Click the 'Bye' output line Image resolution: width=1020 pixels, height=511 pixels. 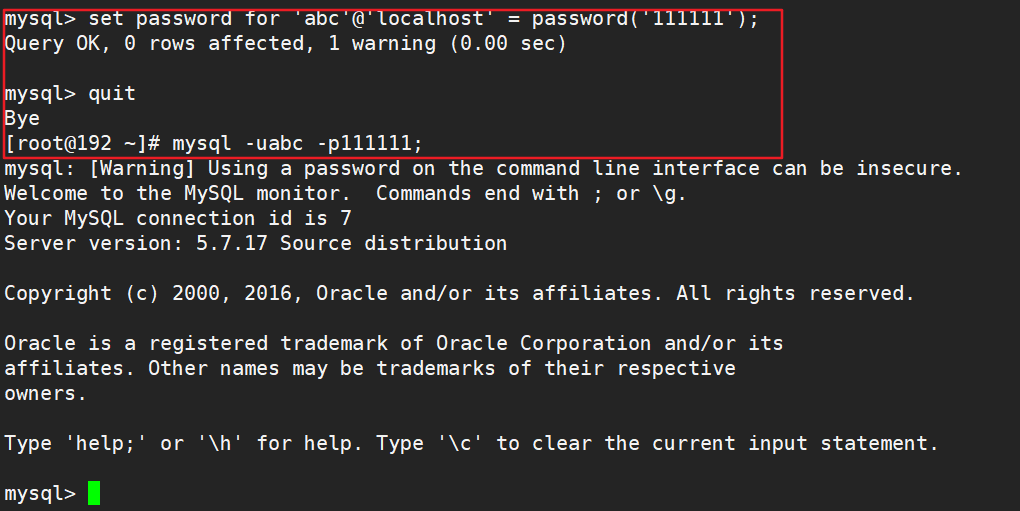click(x=22, y=119)
